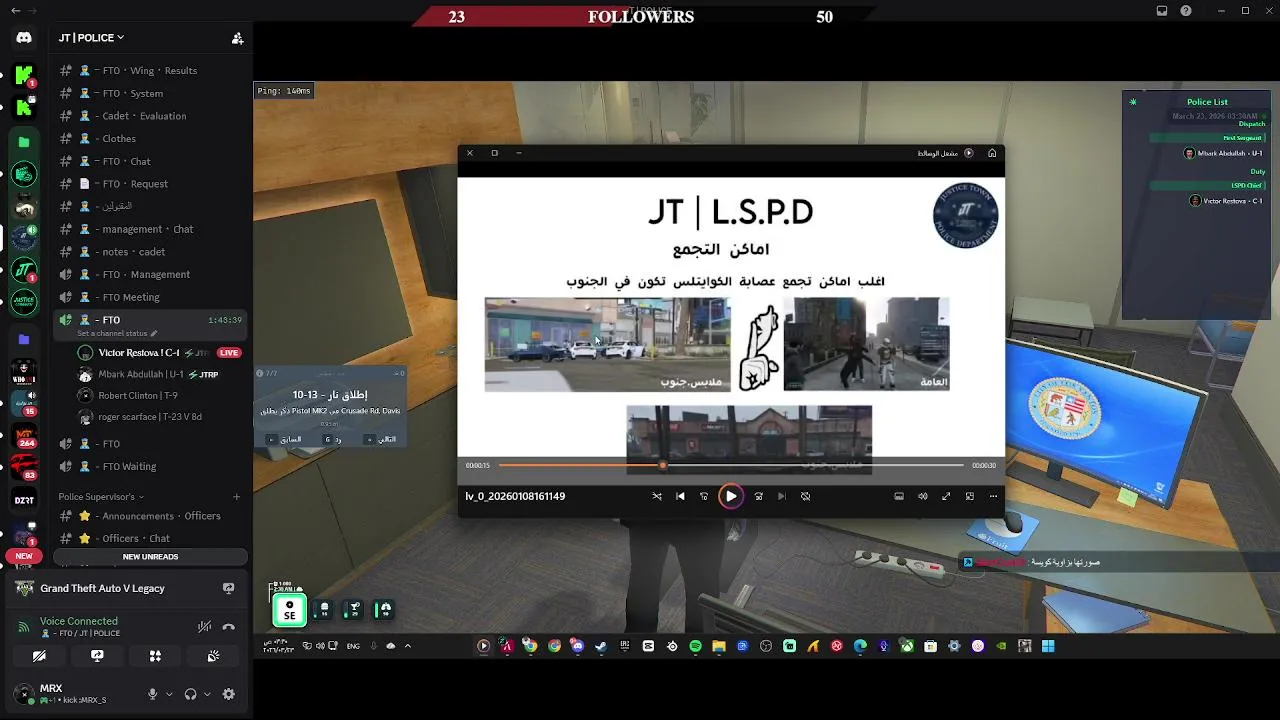Viewport: 1280px width, 720px height.
Task: Add channel to Police Supervisor's category
Action: coord(237,496)
